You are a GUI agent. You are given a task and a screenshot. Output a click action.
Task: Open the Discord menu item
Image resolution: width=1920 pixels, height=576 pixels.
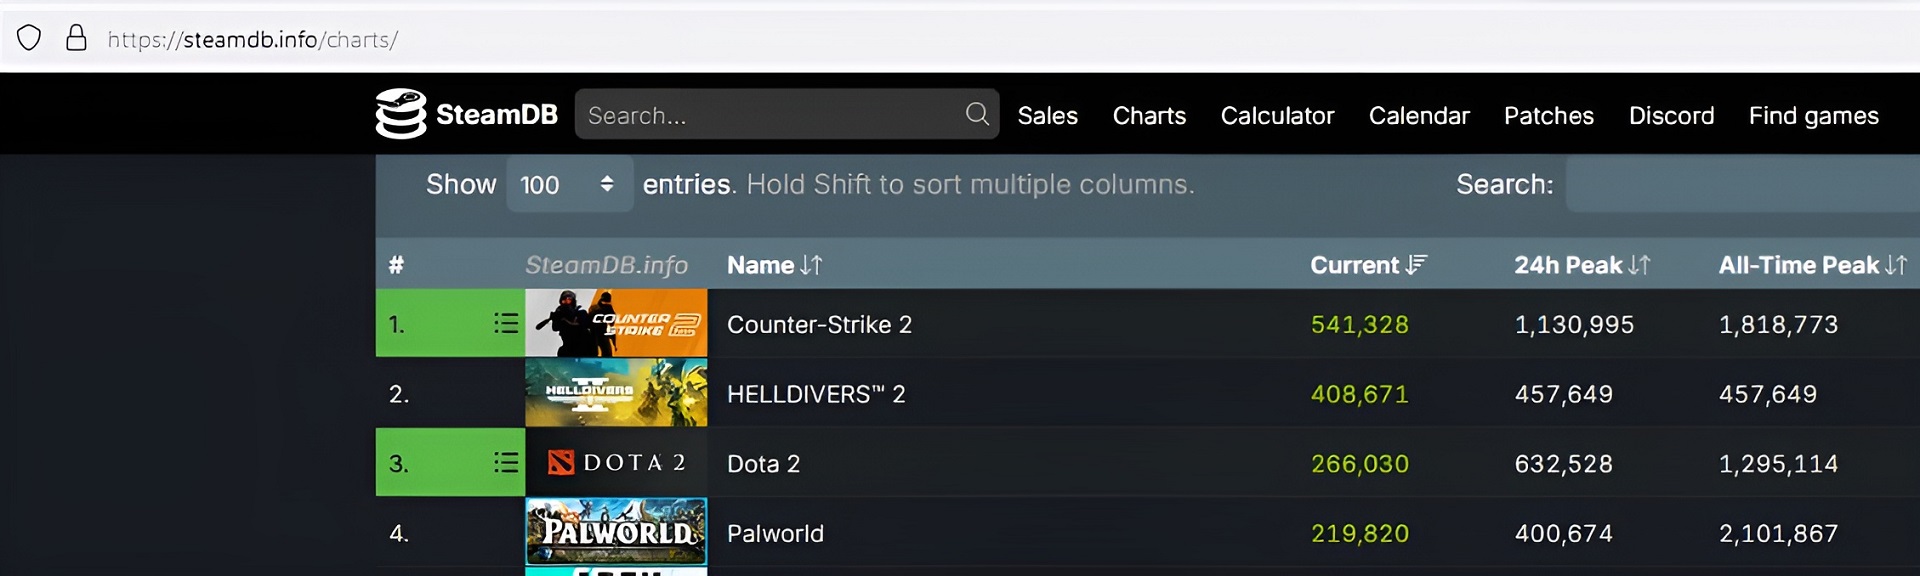1671,115
